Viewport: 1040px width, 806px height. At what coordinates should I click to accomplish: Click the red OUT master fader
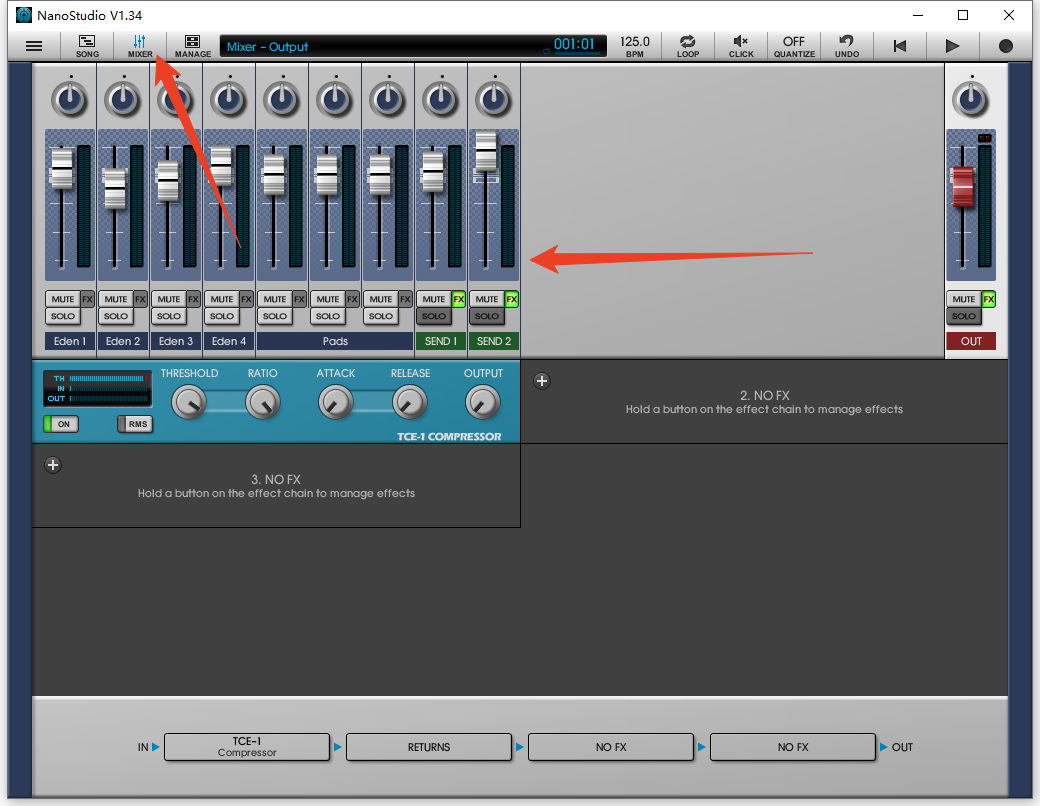pyautogui.click(x=963, y=187)
